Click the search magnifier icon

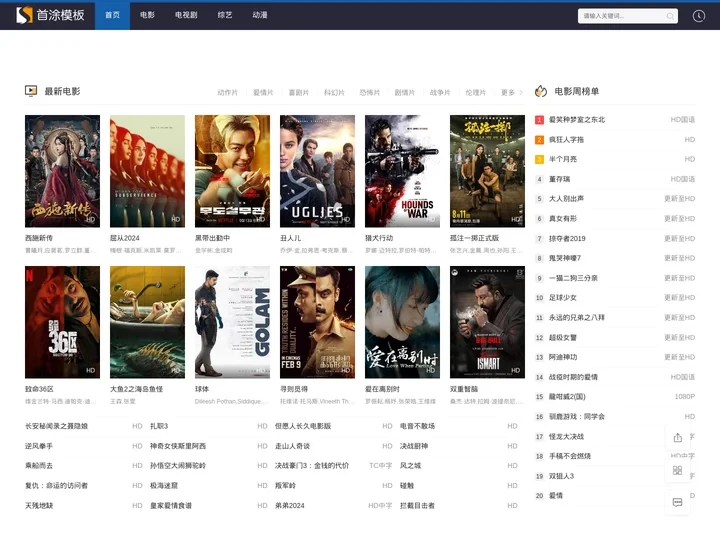click(670, 16)
